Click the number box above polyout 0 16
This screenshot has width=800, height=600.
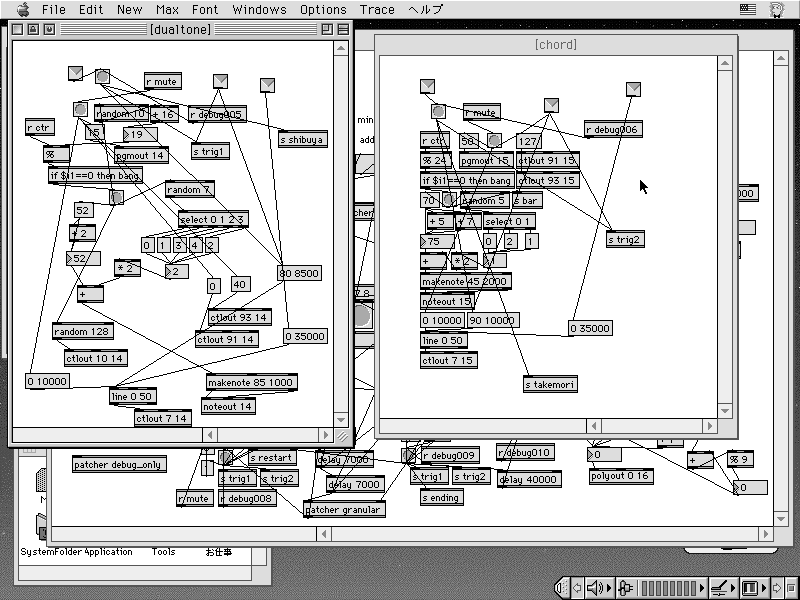pos(604,454)
